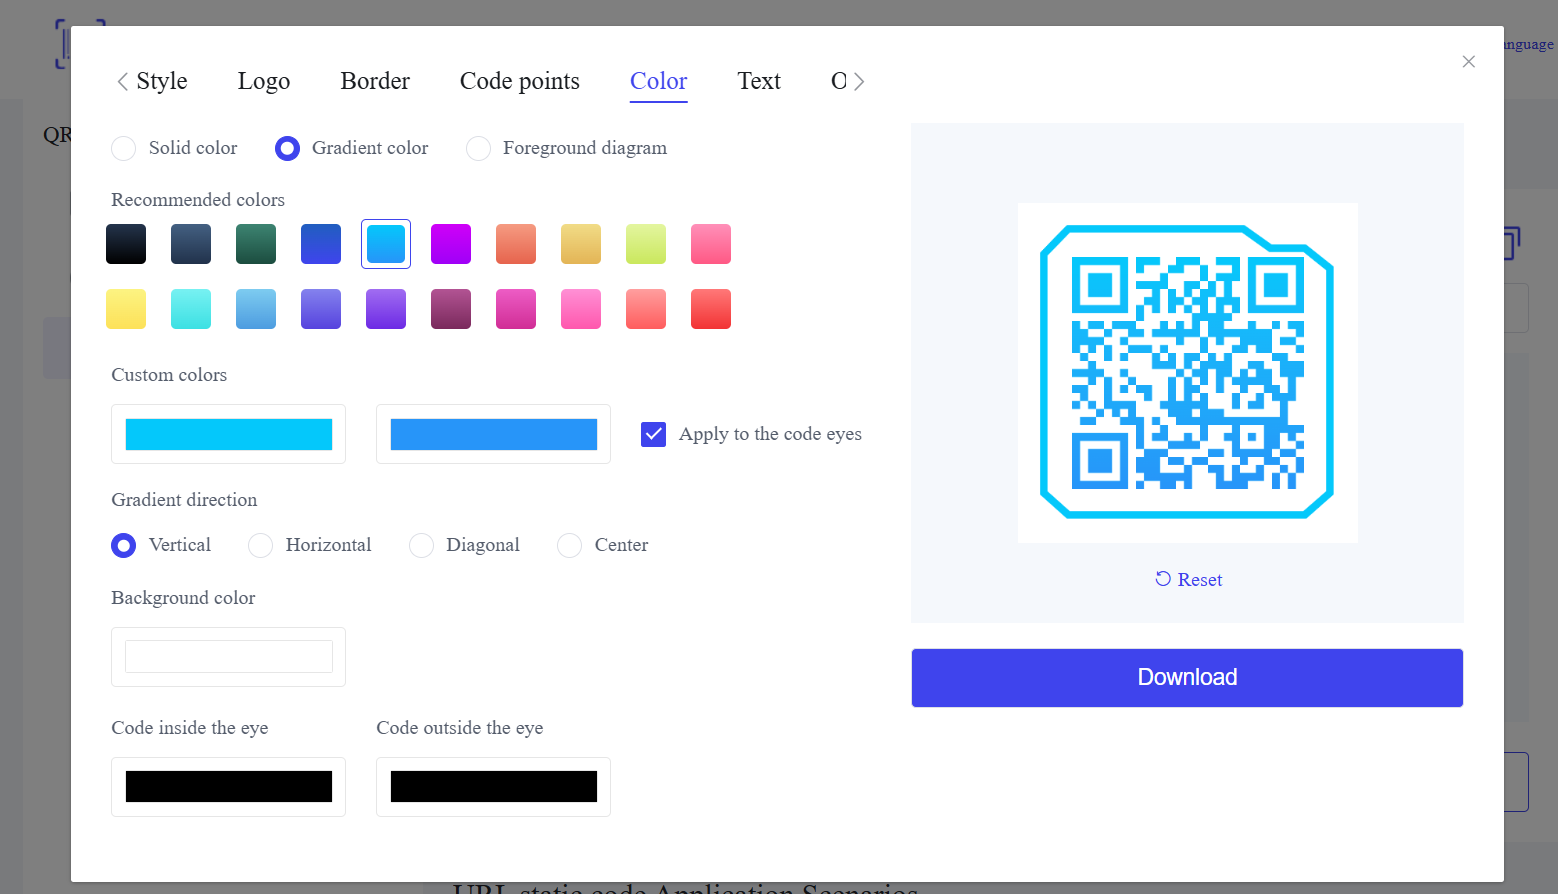1558x894 pixels.
Task: Pick the royal blue recommended swatch
Action: pos(321,244)
